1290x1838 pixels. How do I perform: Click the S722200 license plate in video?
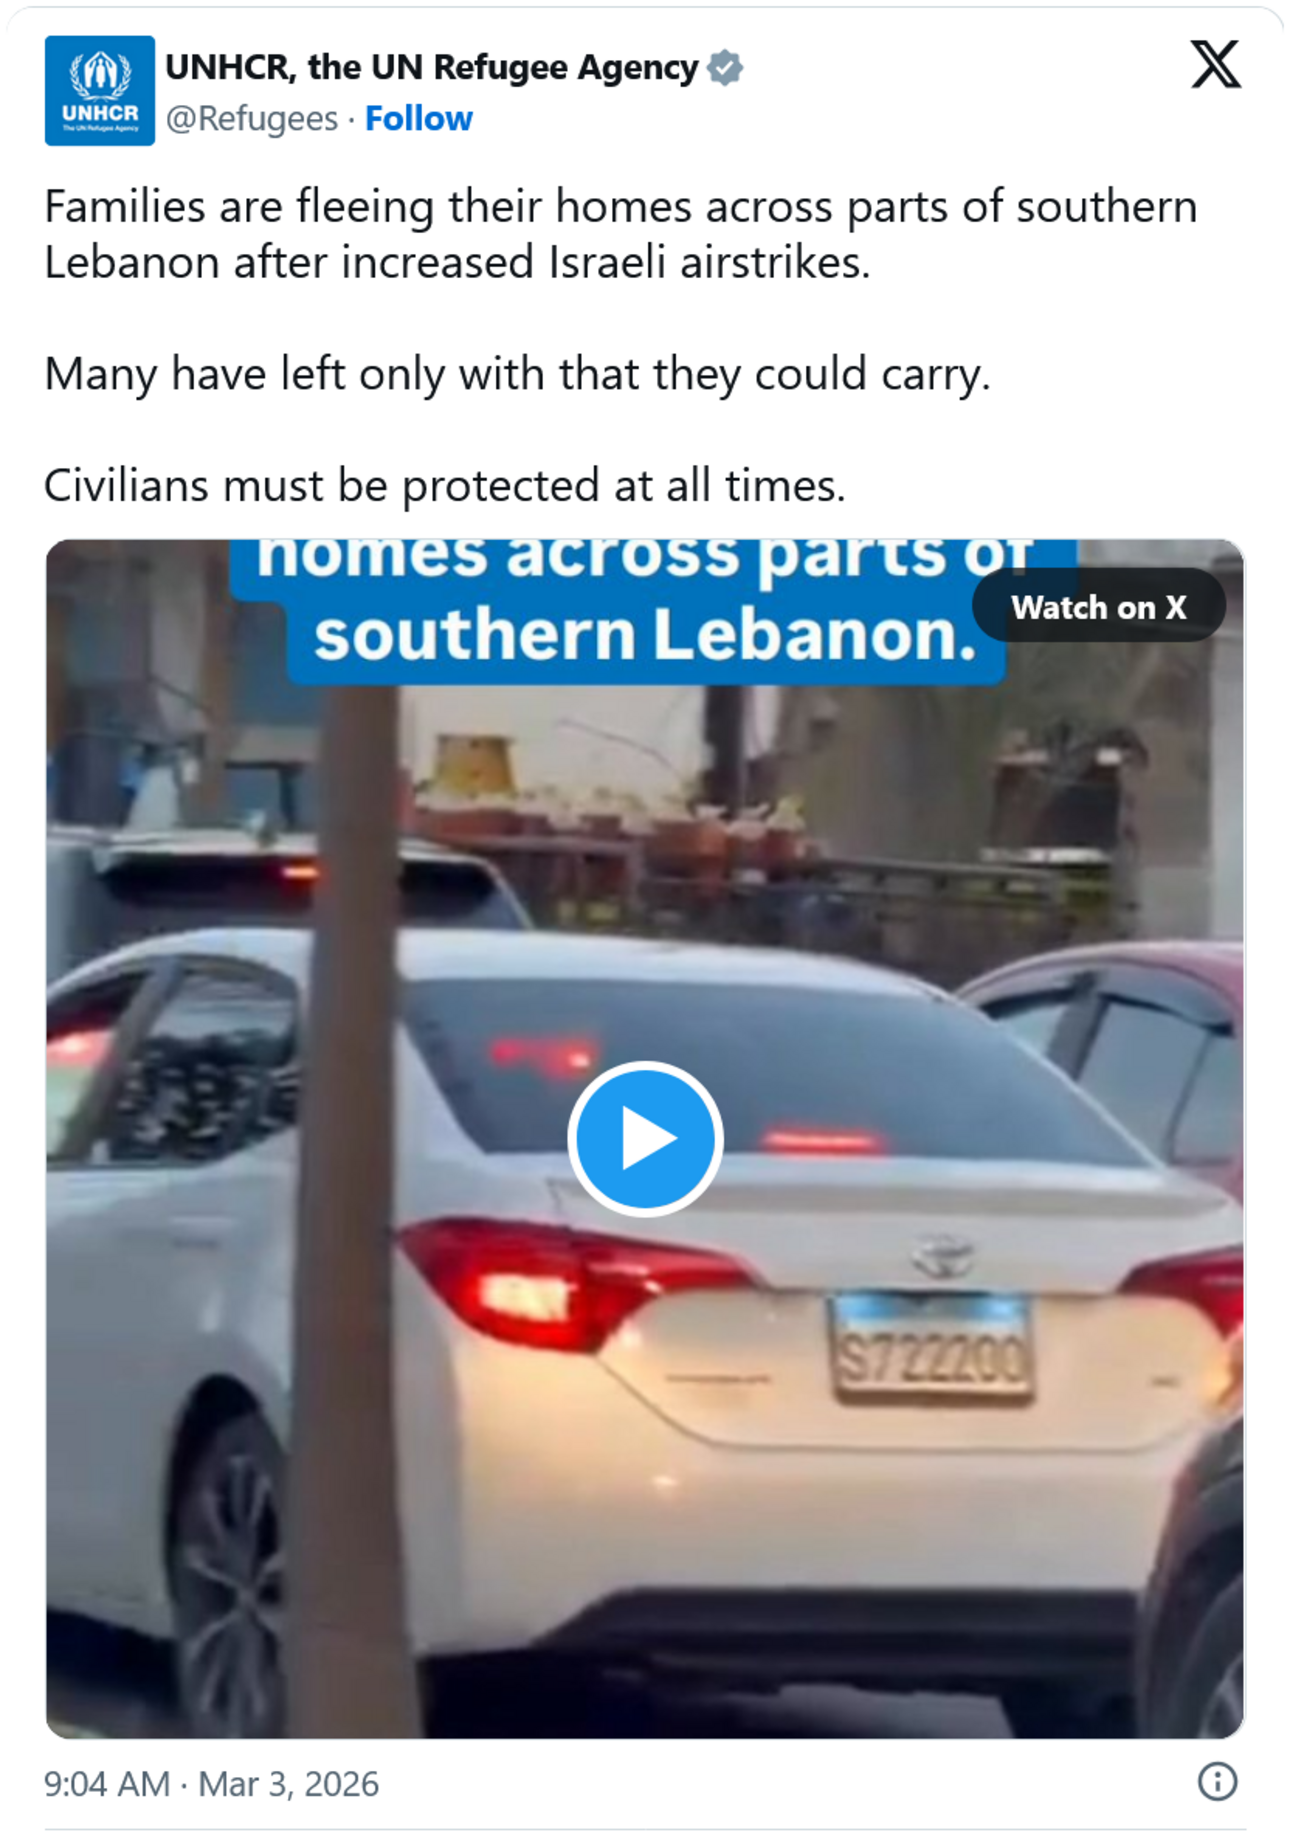(932, 1348)
